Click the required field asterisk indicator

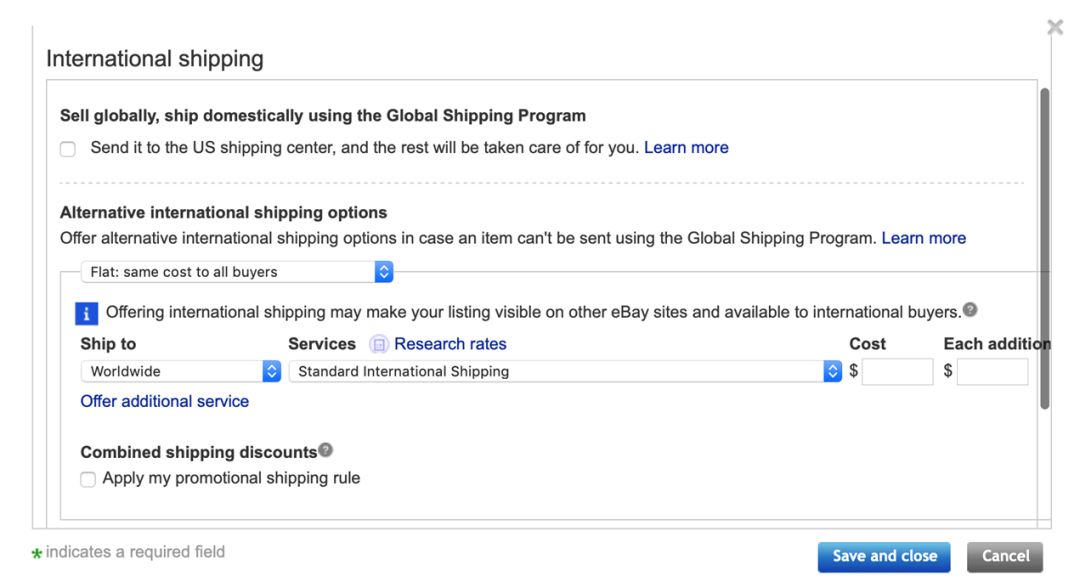38,551
